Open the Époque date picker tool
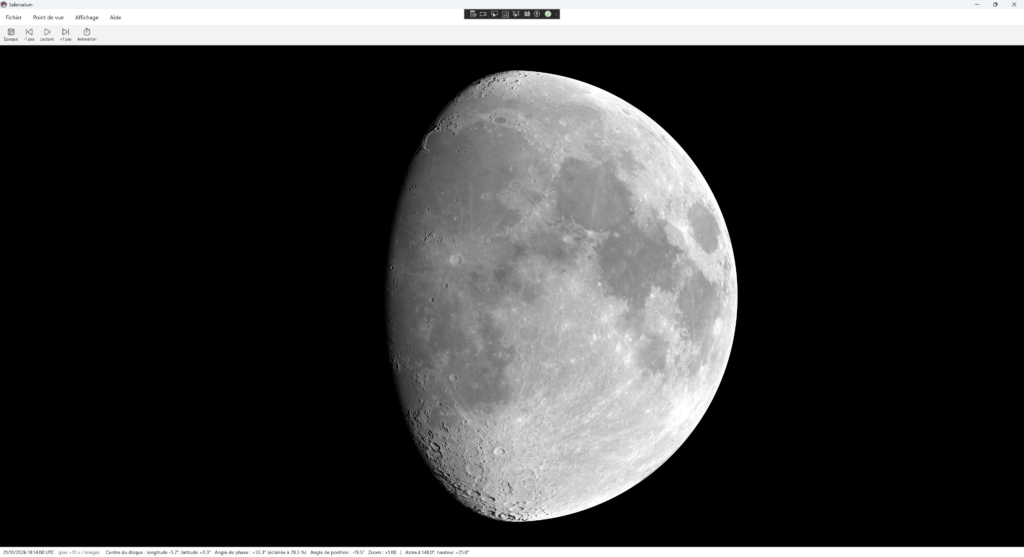 pos(10,35)
